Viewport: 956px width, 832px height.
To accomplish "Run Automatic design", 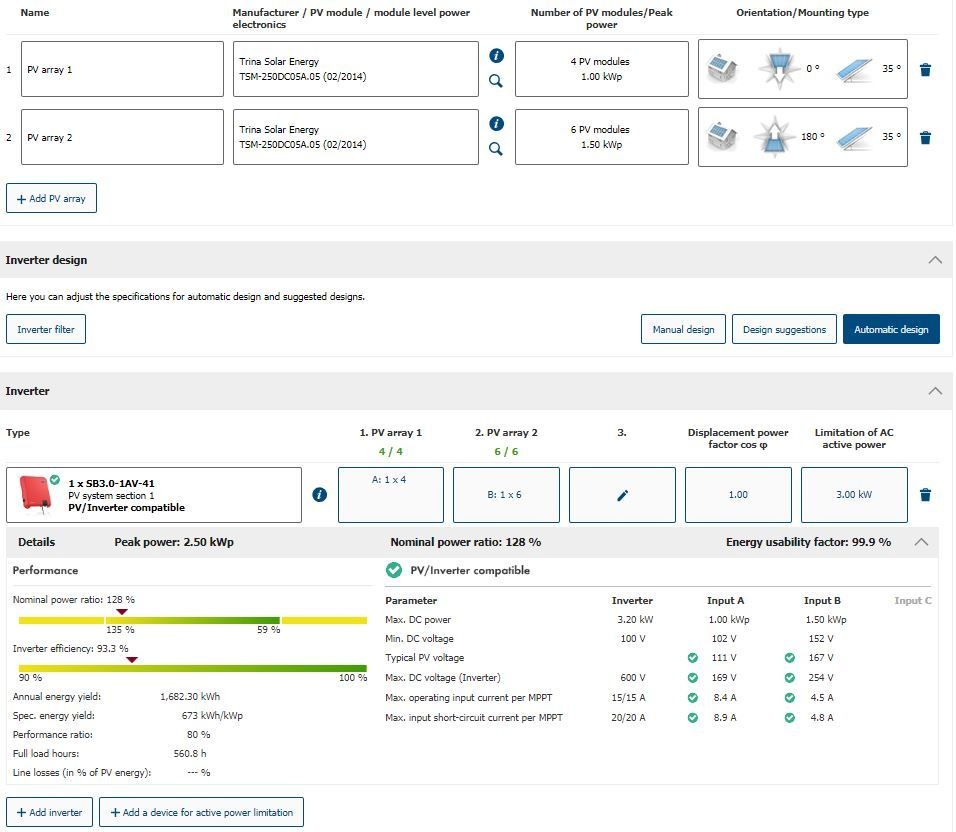I will point(890,330).
